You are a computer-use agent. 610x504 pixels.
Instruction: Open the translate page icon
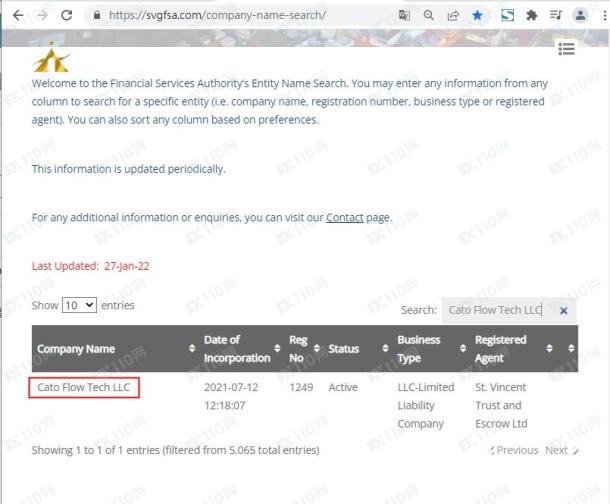click(404, 15)
